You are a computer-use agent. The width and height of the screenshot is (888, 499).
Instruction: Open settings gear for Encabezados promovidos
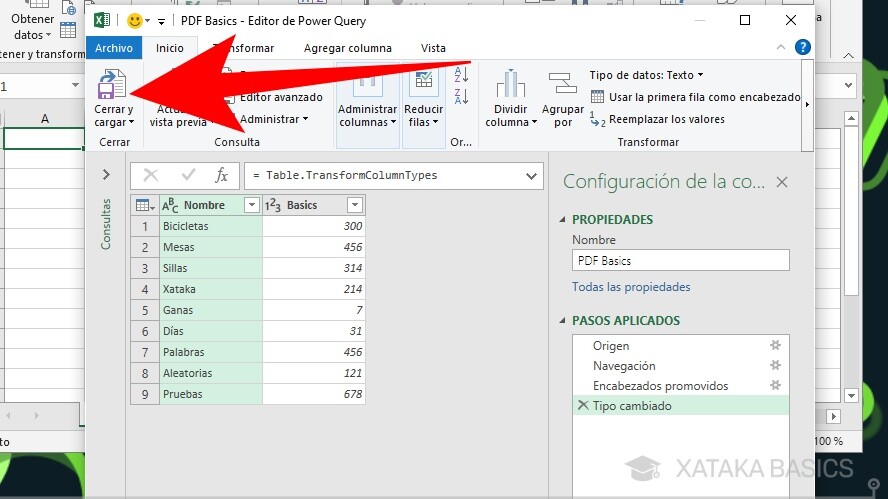tap(775, 385)
